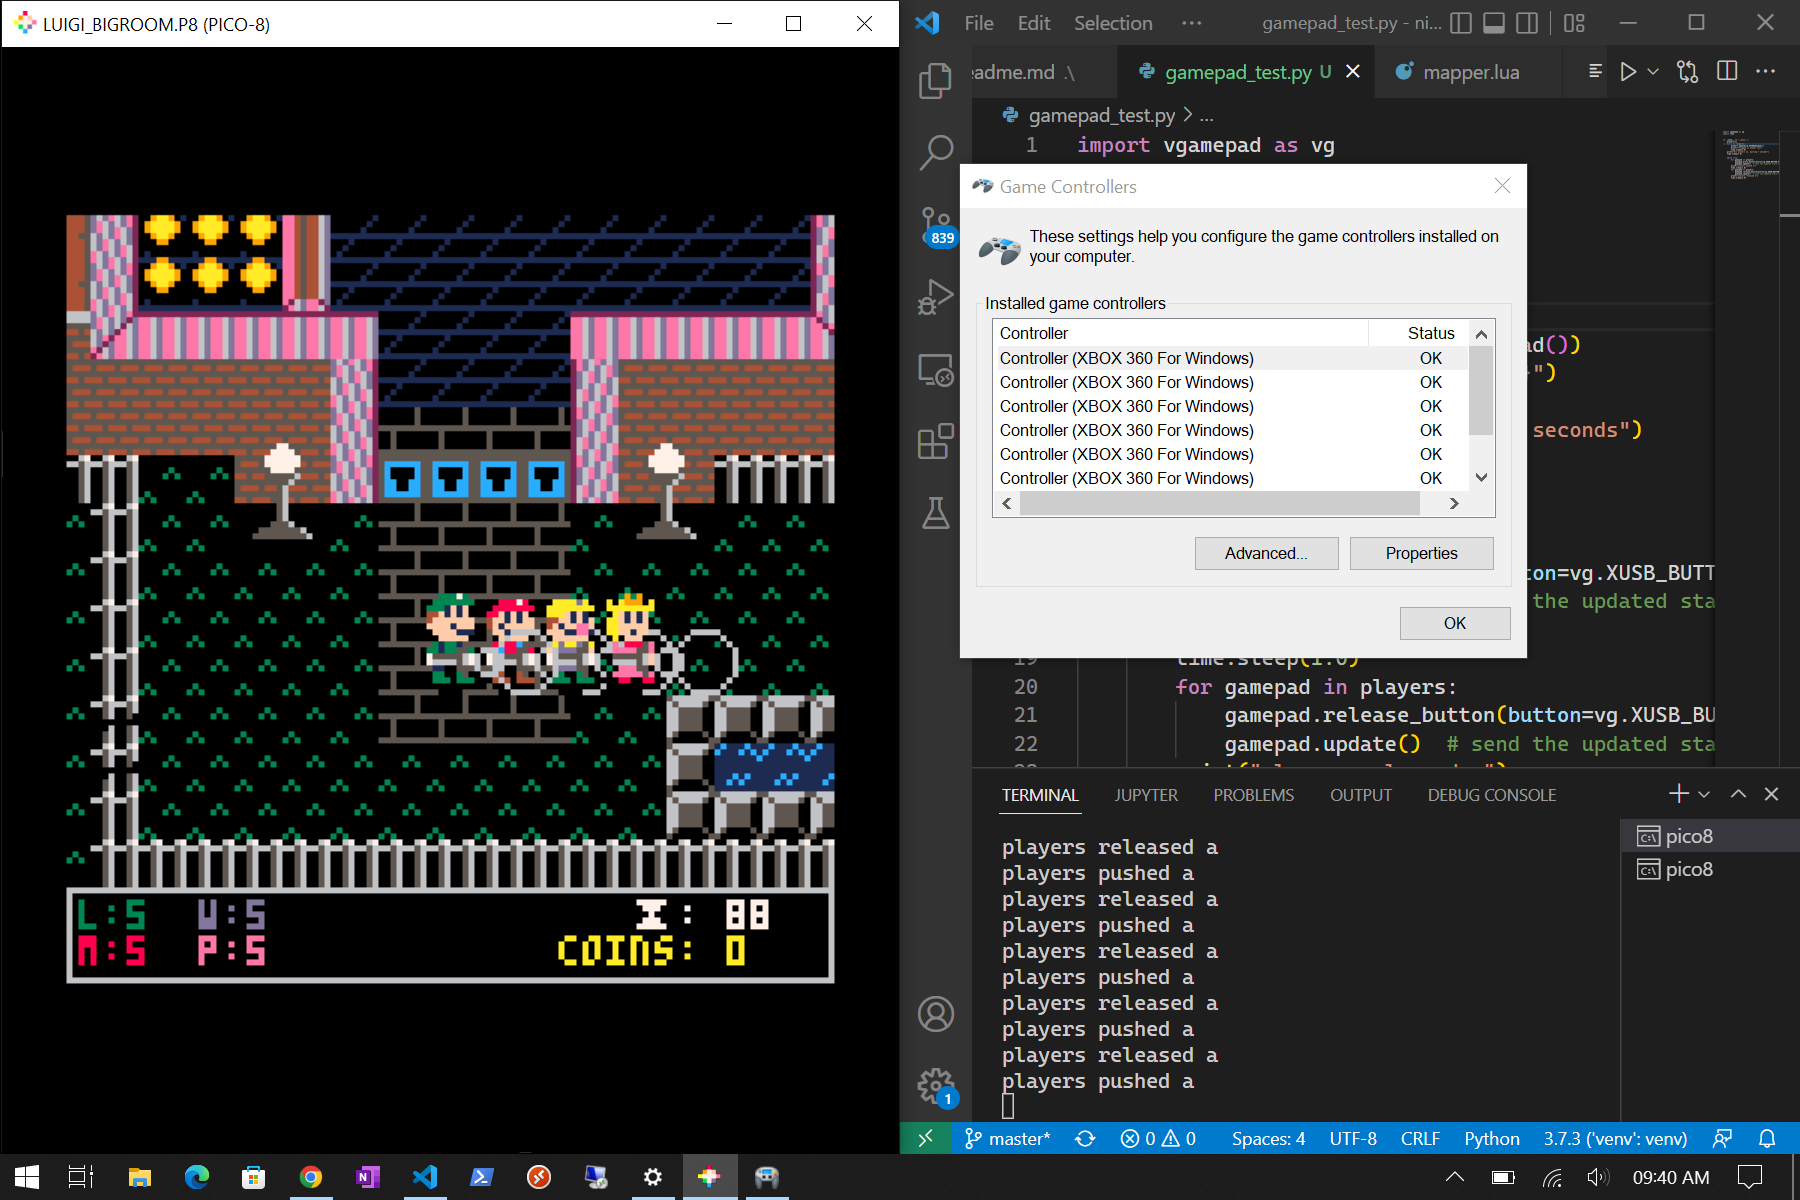Maximize the terminal panel with chevron up

tap(1739, 794)
